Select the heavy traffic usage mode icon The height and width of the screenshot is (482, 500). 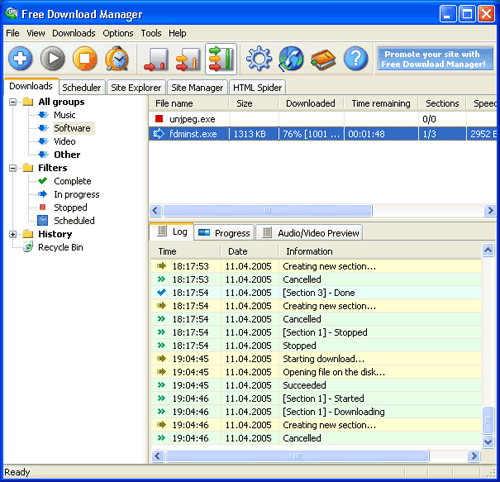coord(221,59)
